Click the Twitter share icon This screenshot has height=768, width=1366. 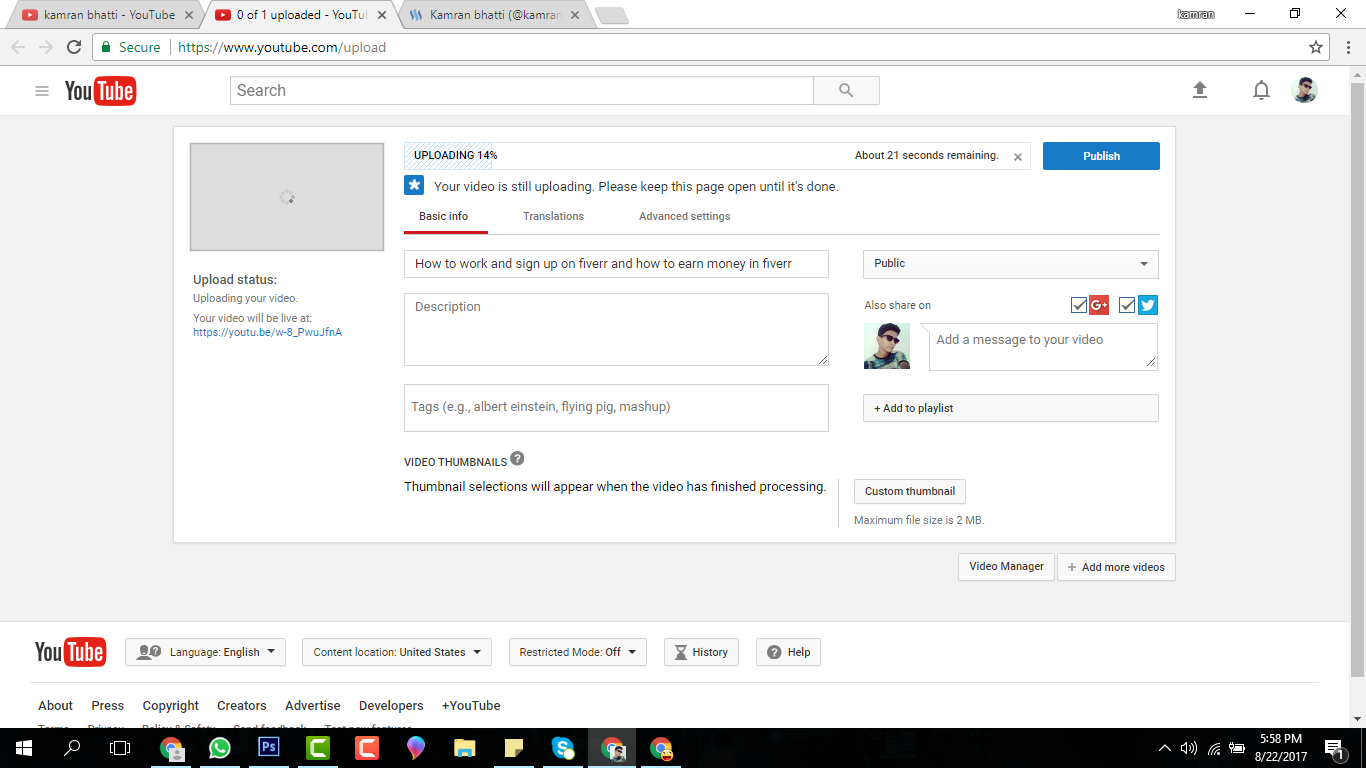1148,305
